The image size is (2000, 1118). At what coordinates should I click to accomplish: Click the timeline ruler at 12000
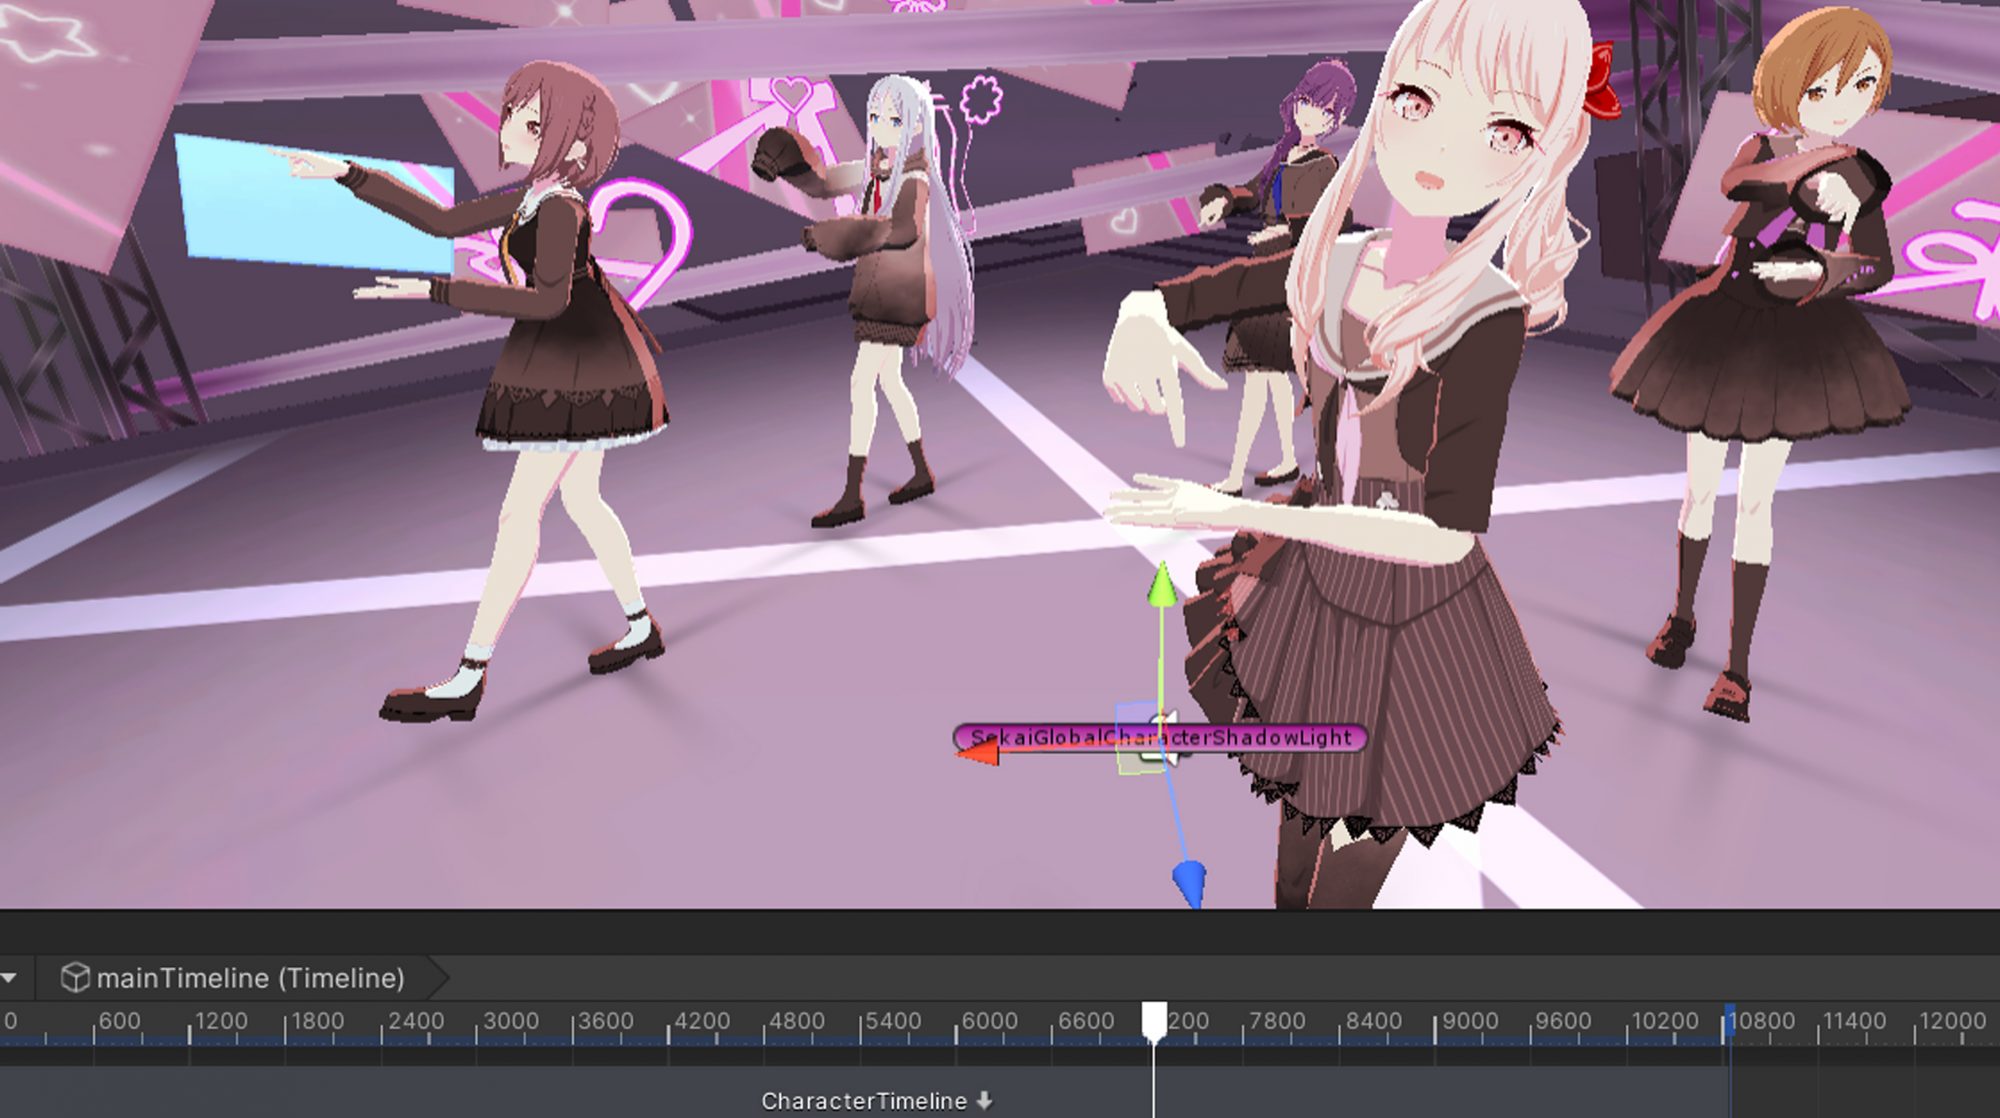tap(1952, 1021)
